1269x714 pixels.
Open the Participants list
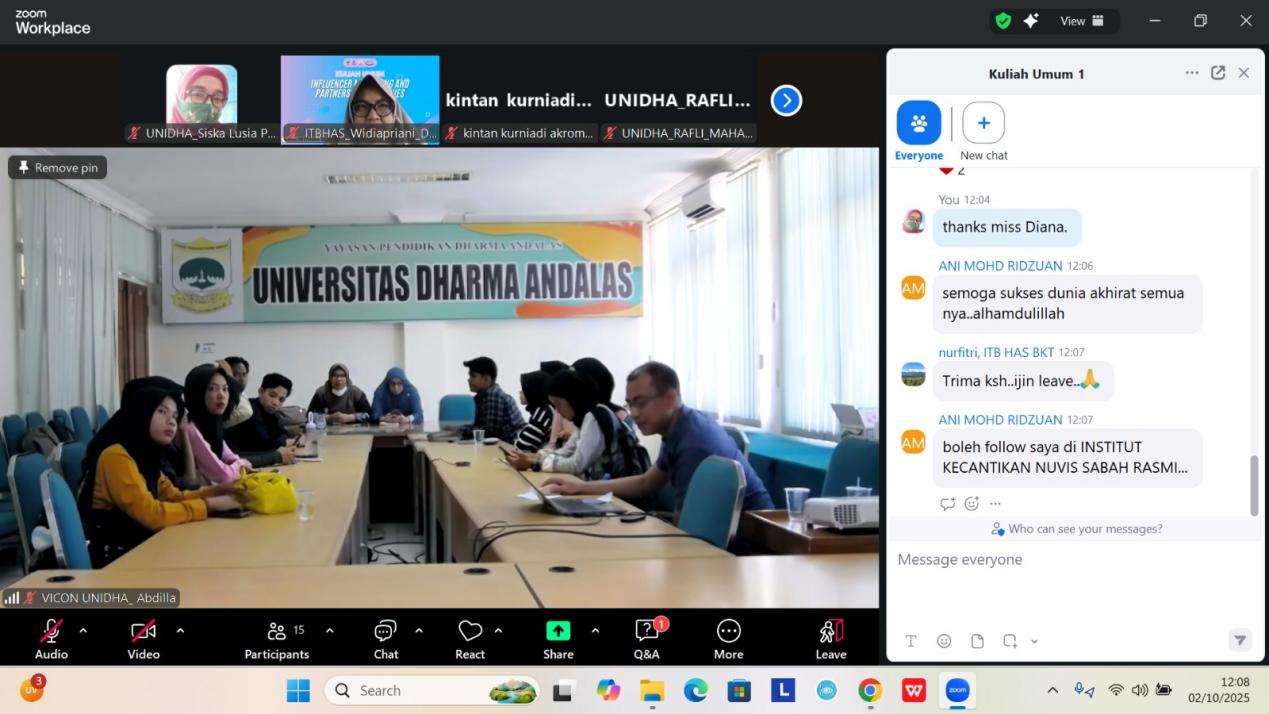[x=277, y=638]
